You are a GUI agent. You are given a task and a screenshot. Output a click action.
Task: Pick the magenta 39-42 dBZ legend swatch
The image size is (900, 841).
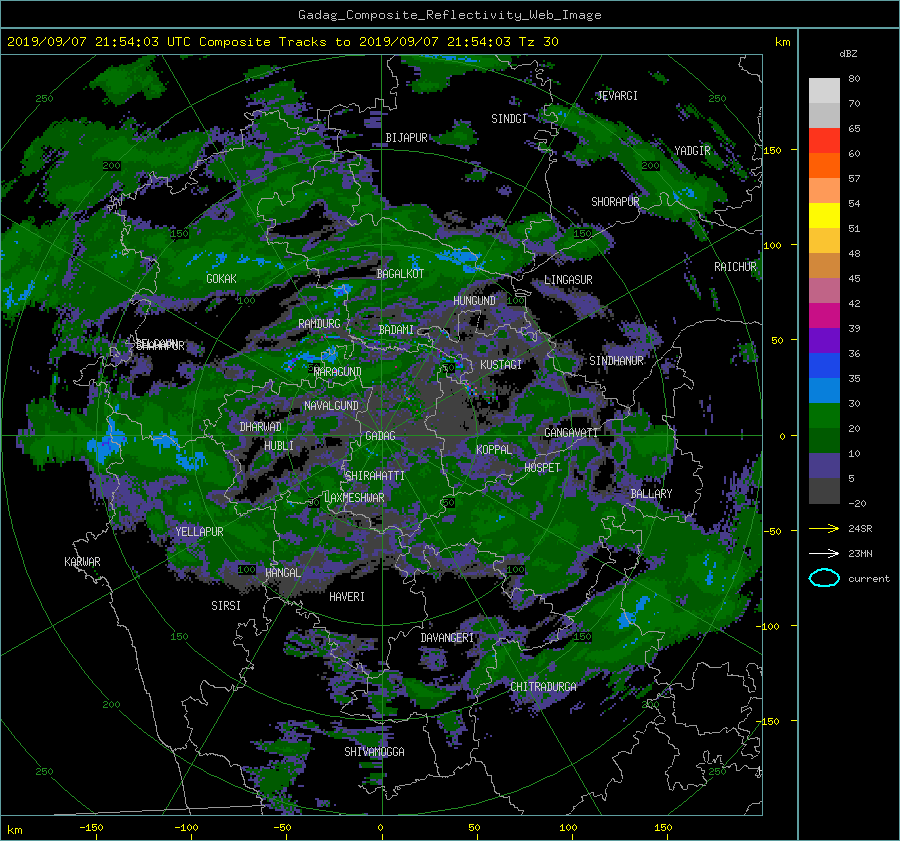click(x=824, y=316)
